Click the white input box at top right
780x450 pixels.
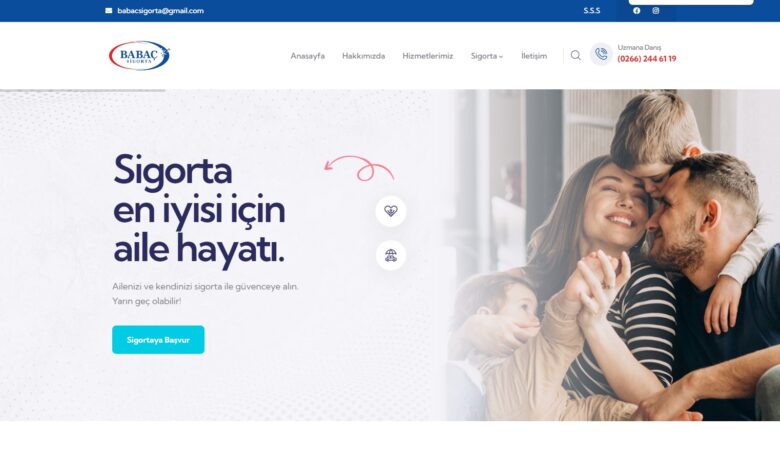tap(691, 2)
